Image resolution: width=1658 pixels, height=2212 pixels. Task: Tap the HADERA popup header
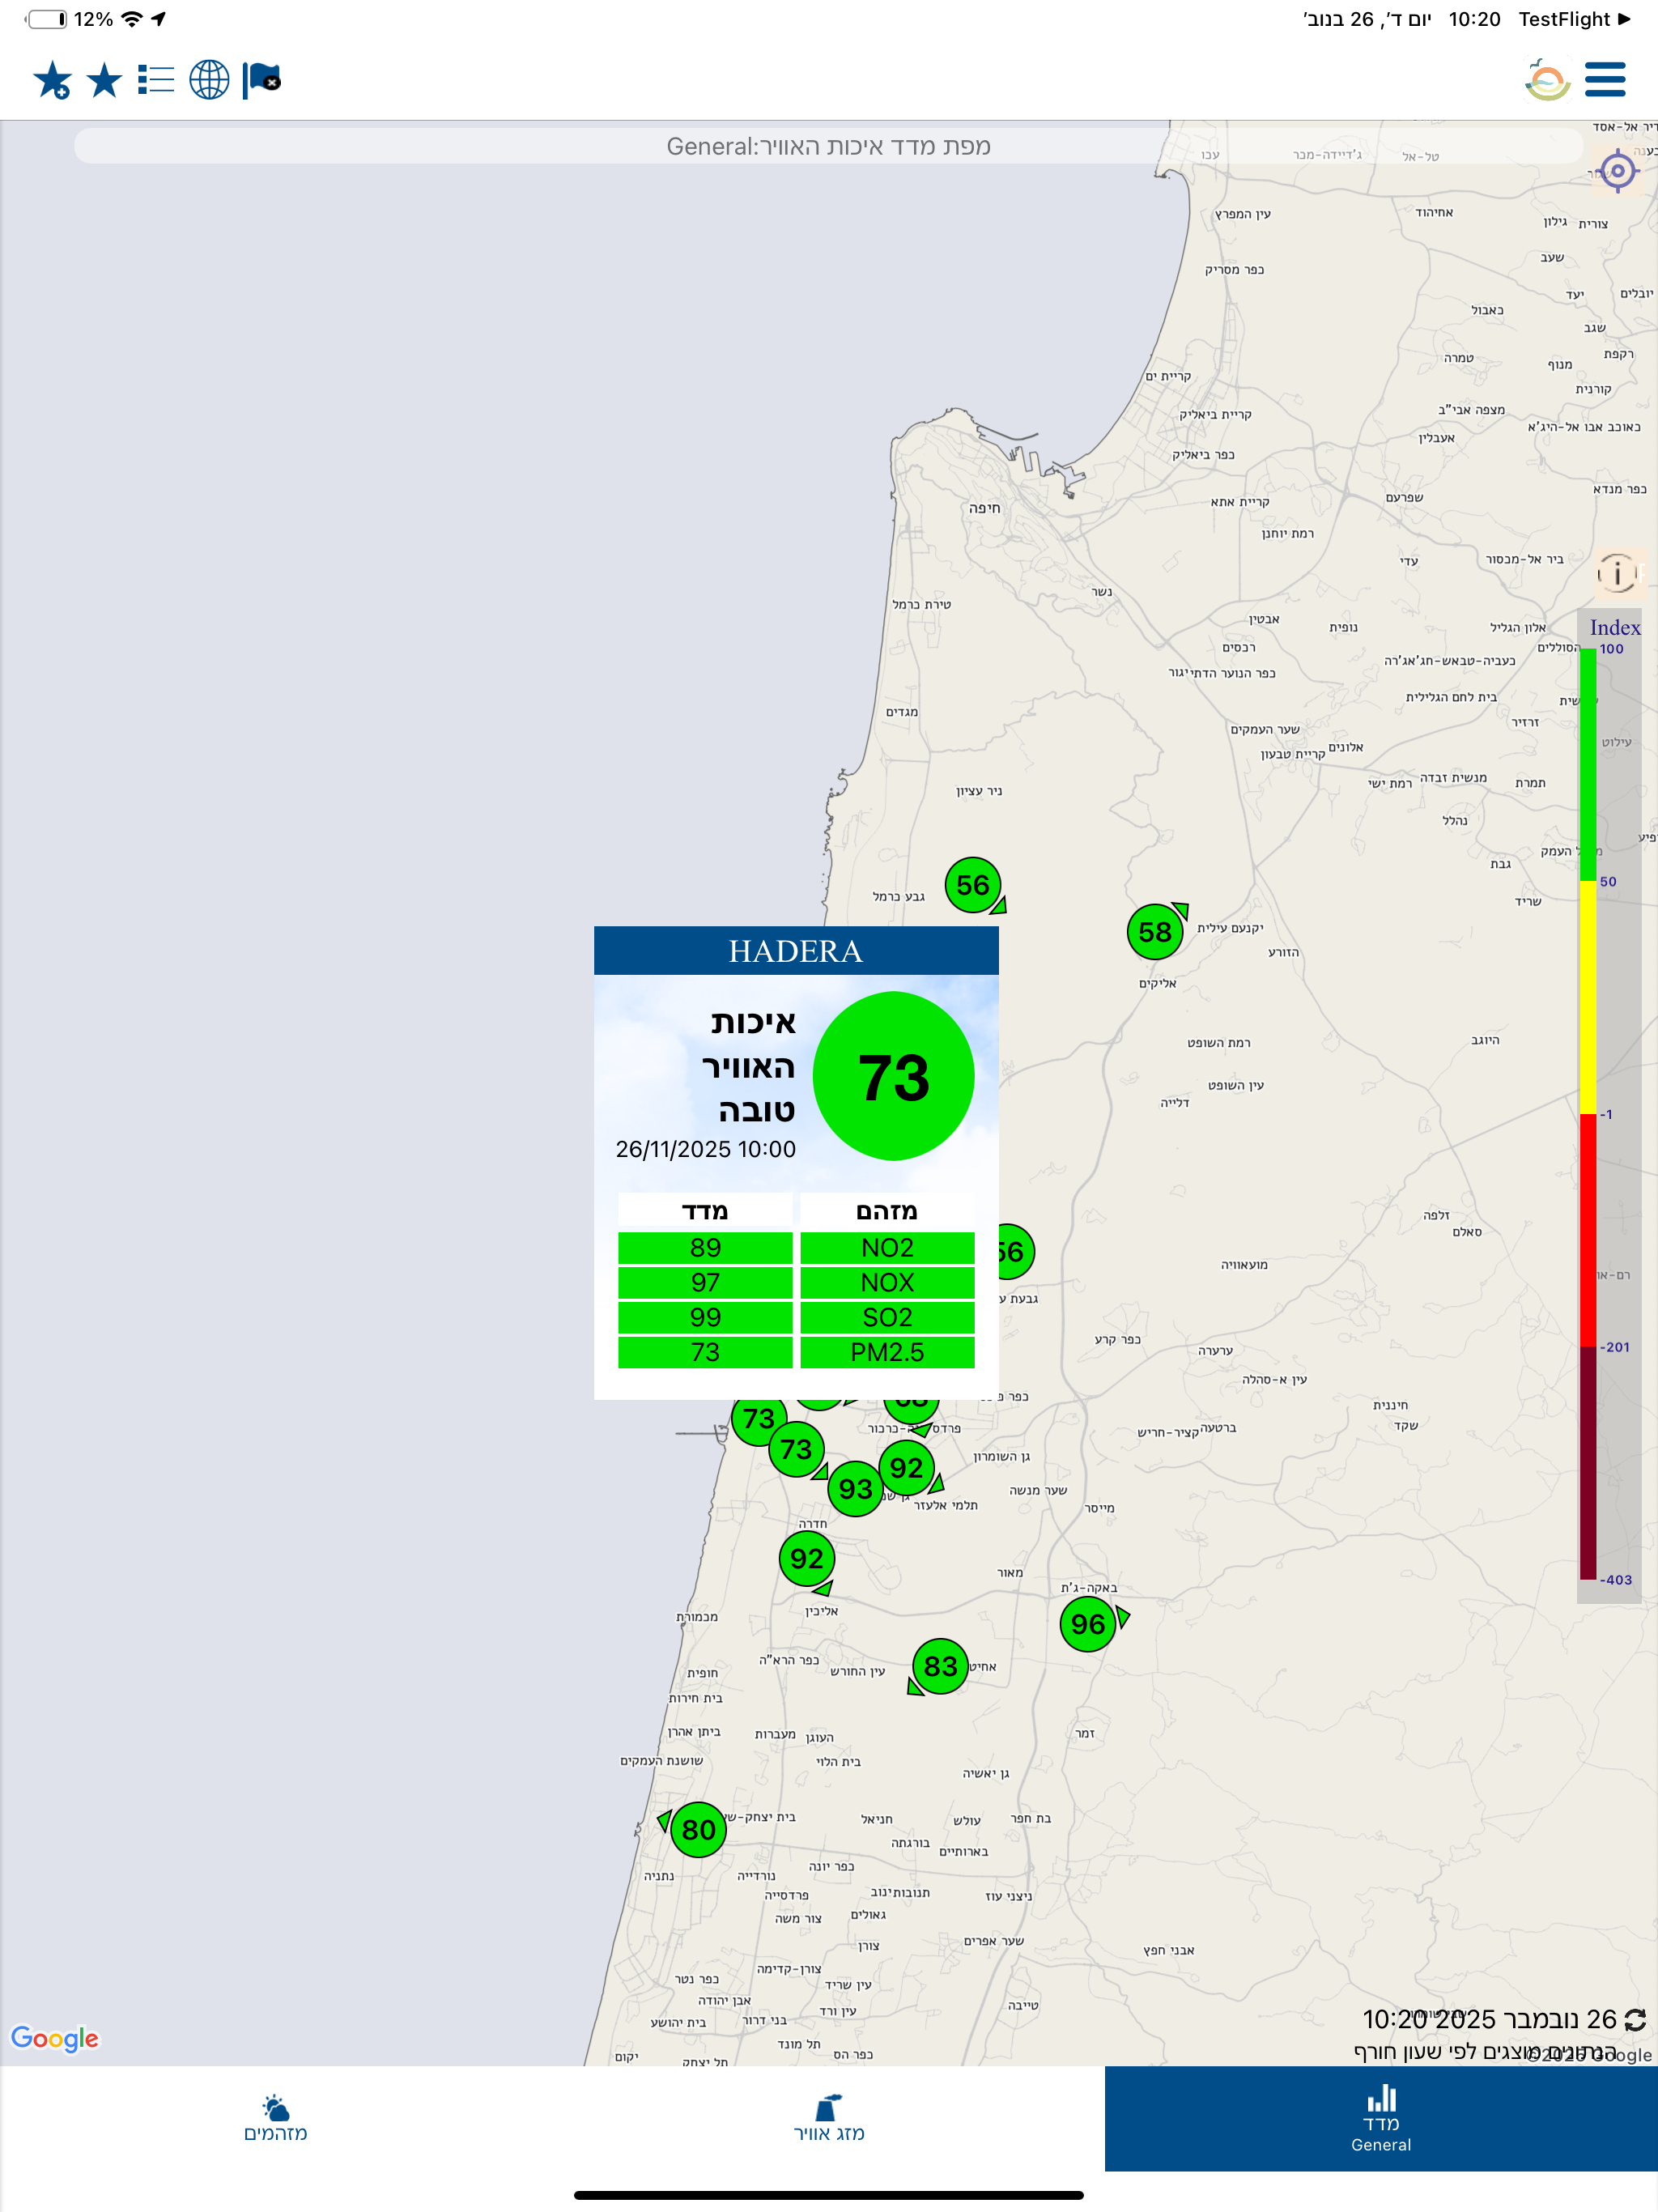(796, 951)
